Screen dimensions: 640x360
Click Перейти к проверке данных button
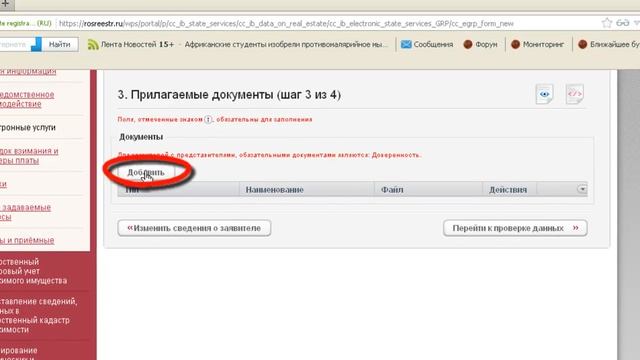pos(515,228)
